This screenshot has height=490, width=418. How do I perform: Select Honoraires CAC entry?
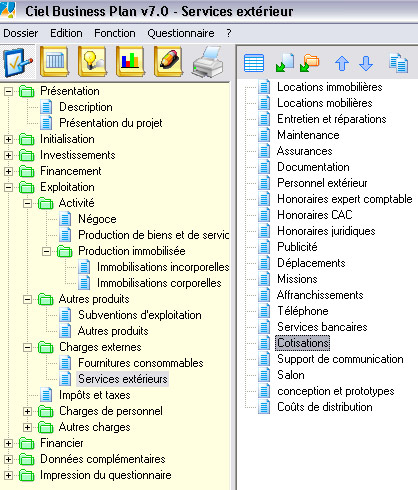(315, 215)
